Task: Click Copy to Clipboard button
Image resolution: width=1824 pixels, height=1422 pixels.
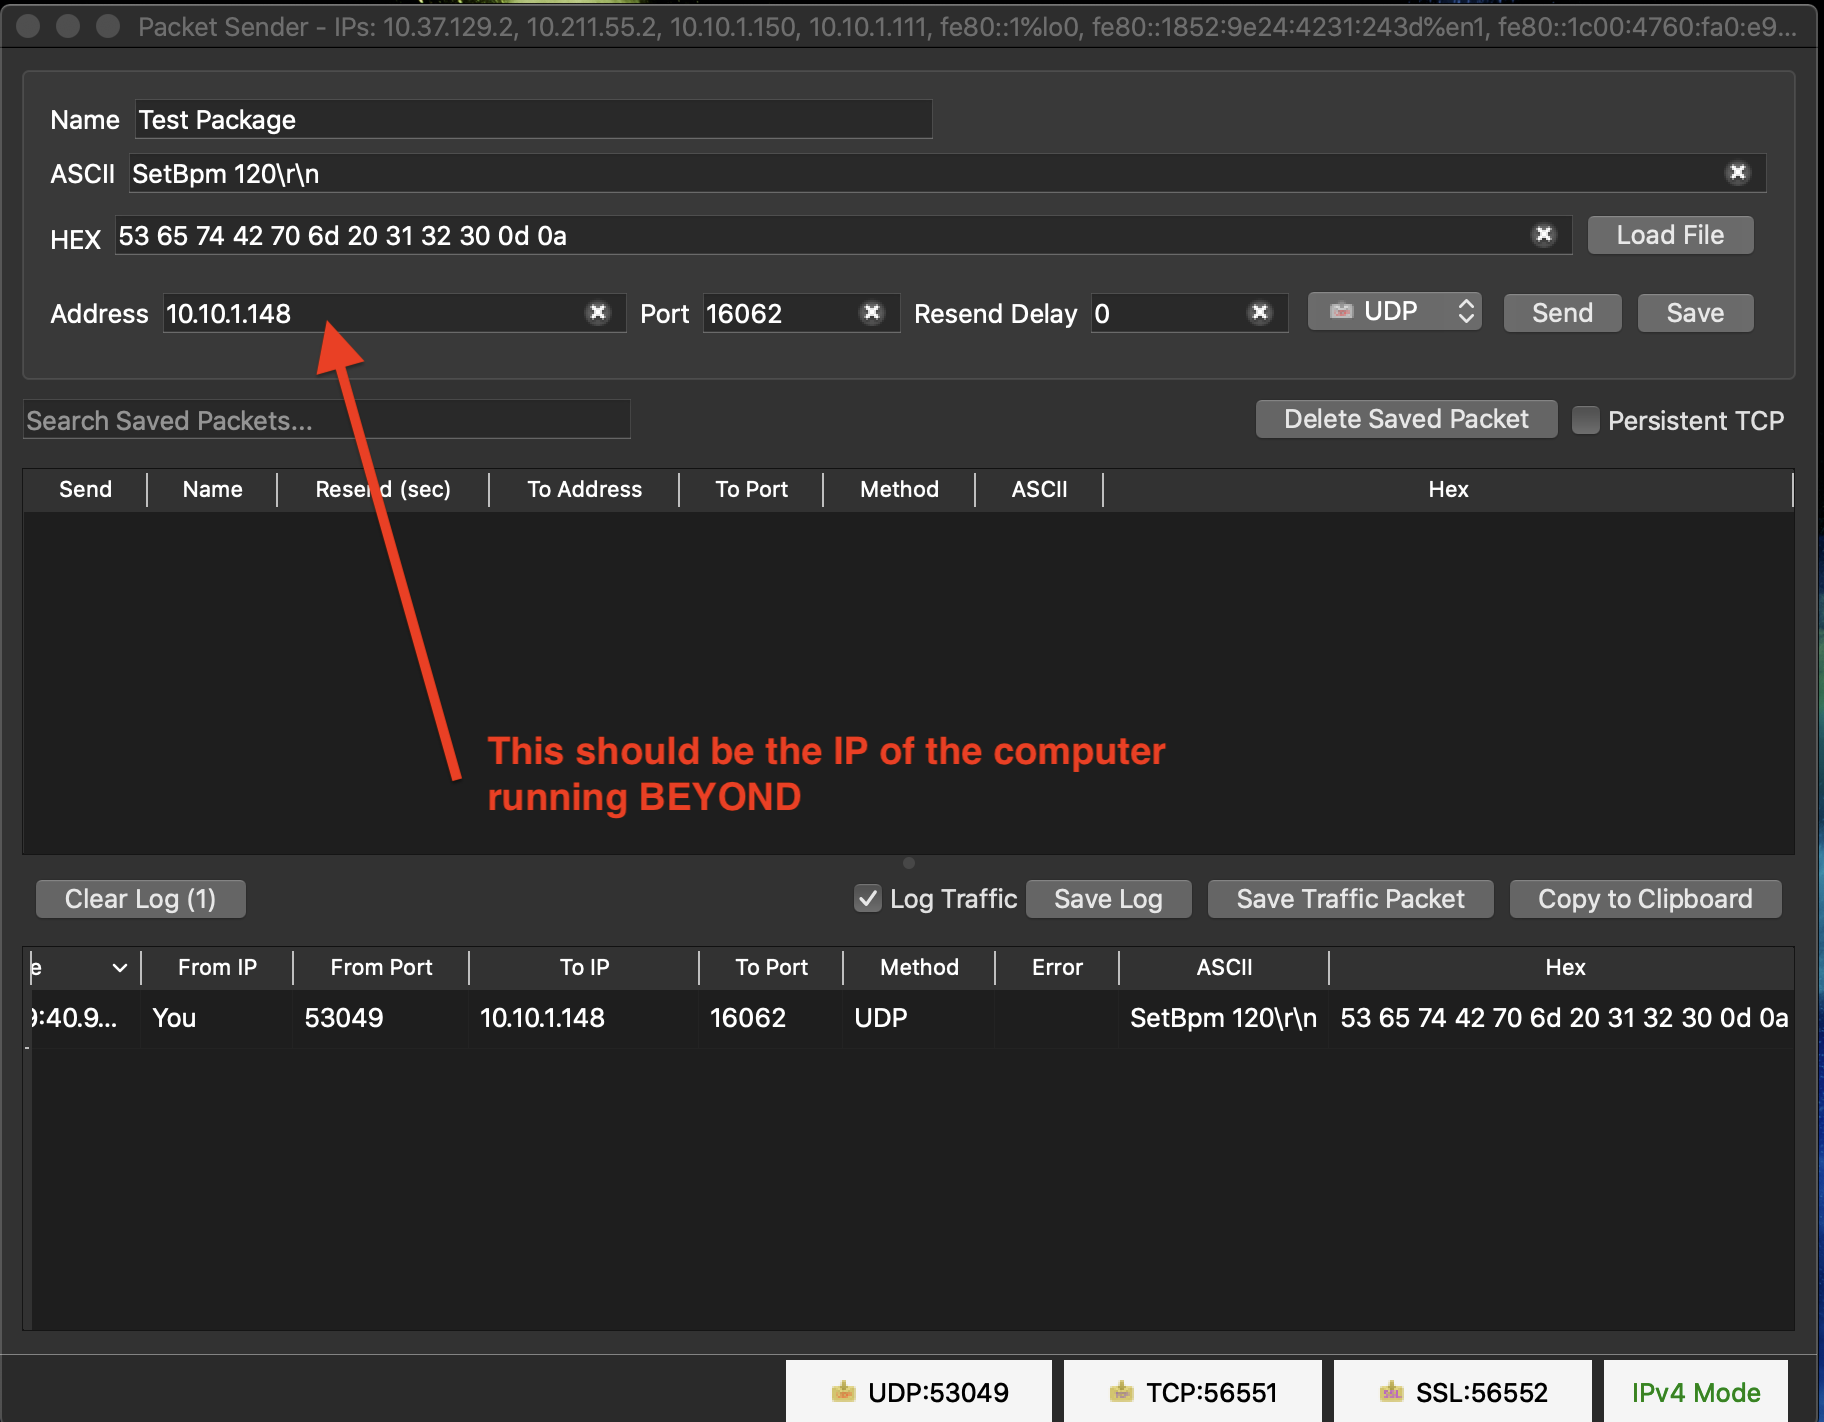Action: coord(1644,898)
